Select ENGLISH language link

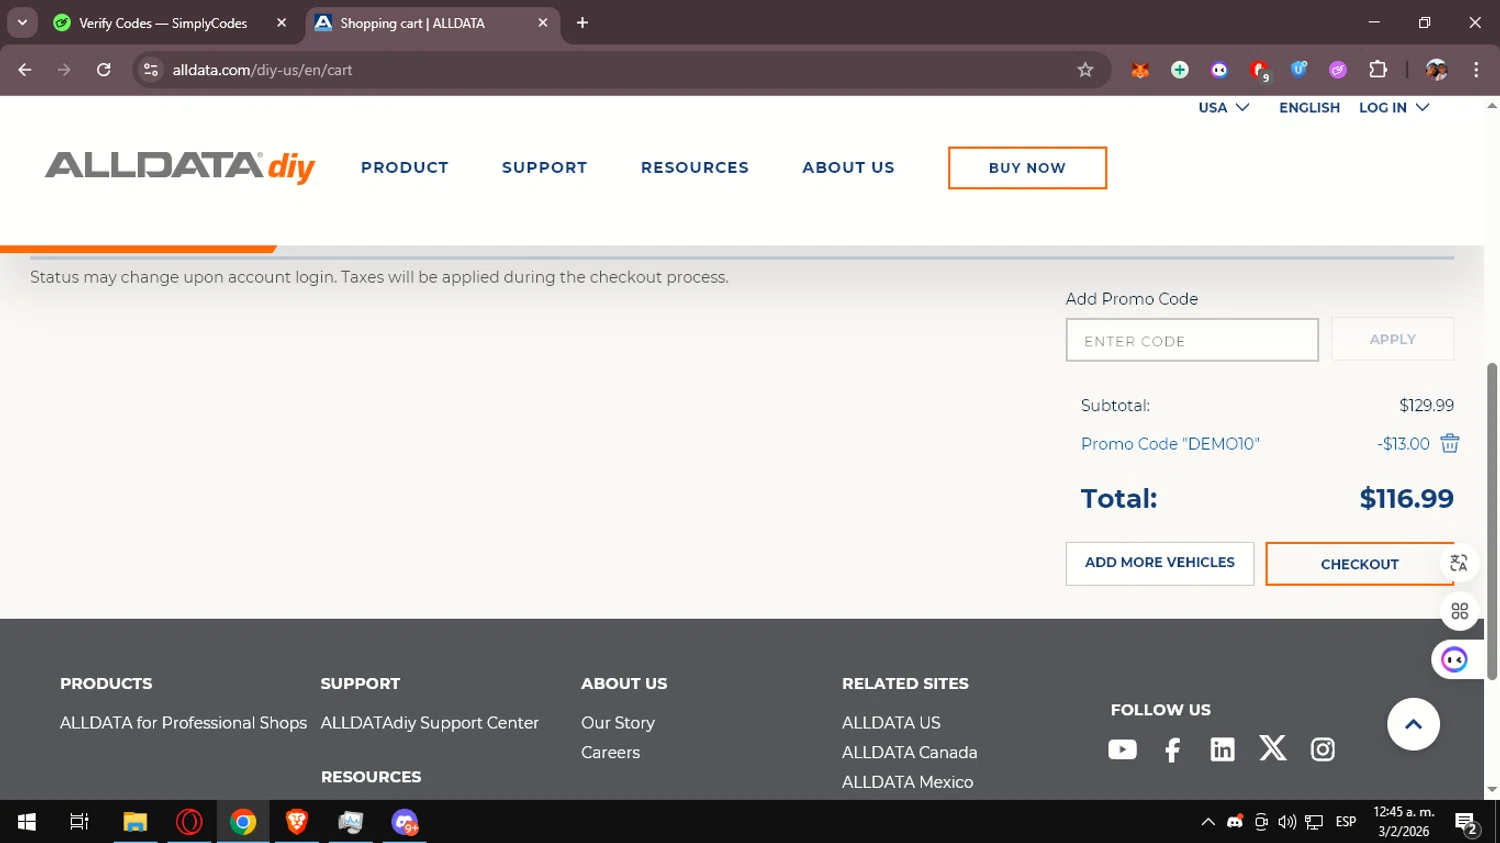(1309, 107)
